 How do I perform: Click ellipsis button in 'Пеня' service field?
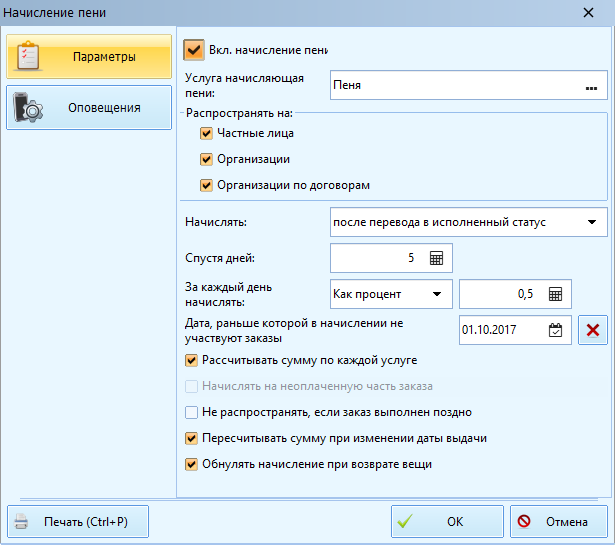591,86
